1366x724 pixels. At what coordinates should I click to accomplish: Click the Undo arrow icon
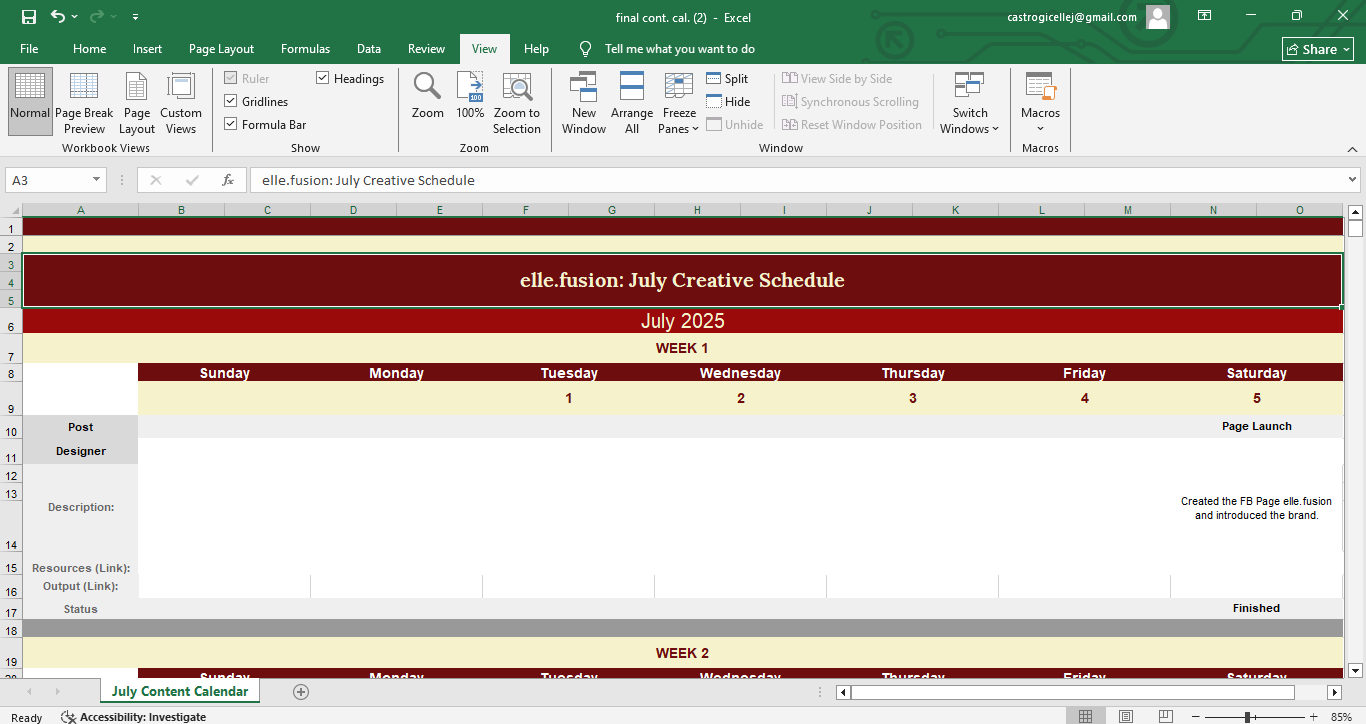58,17
